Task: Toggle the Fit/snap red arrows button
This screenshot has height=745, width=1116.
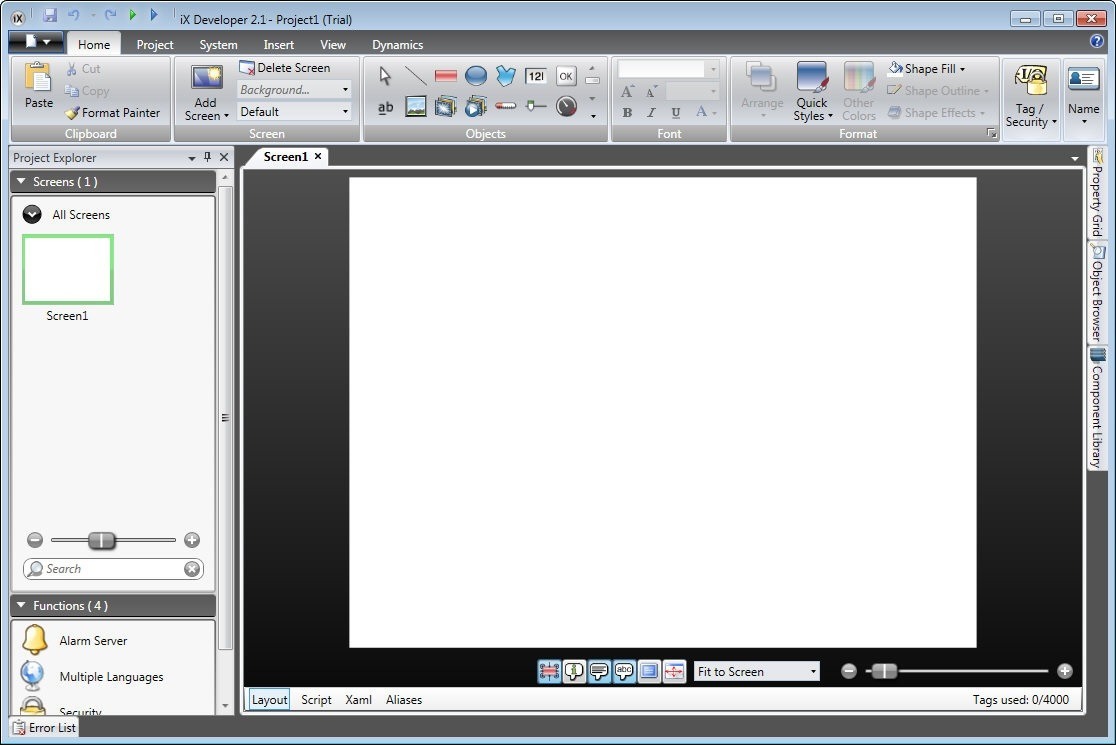Action: pos(673,671)
